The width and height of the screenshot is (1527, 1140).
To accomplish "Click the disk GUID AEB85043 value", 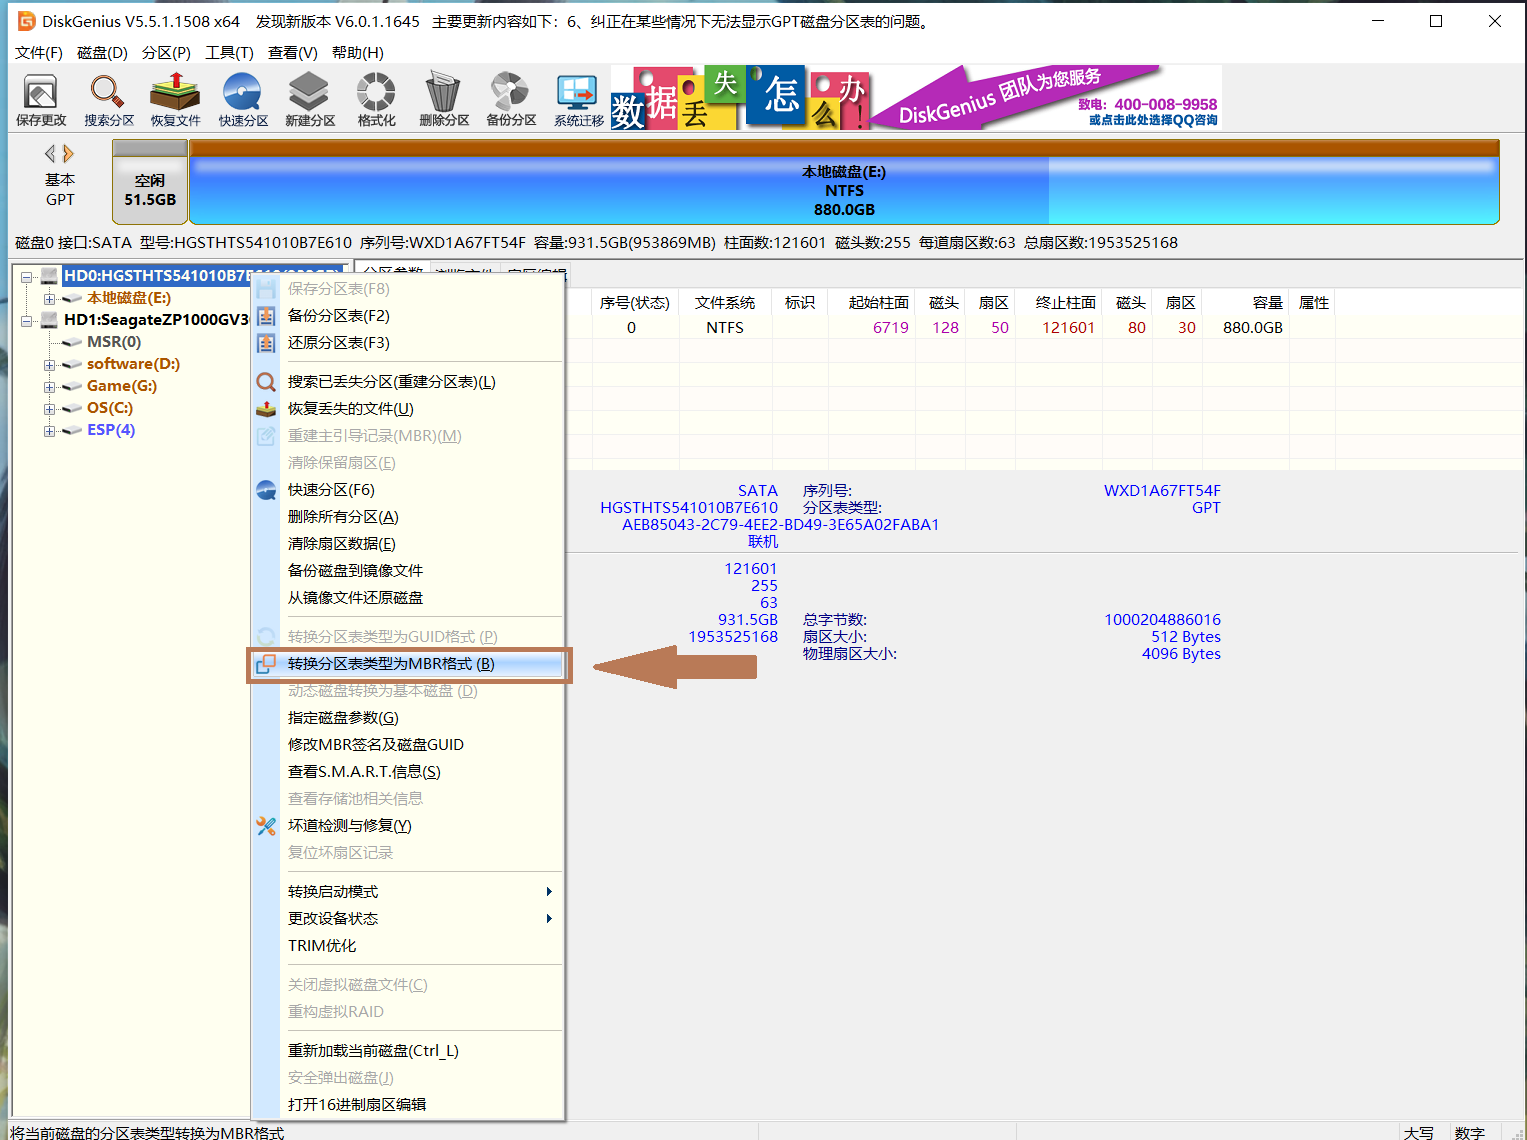I will click(x=780, y=525).
